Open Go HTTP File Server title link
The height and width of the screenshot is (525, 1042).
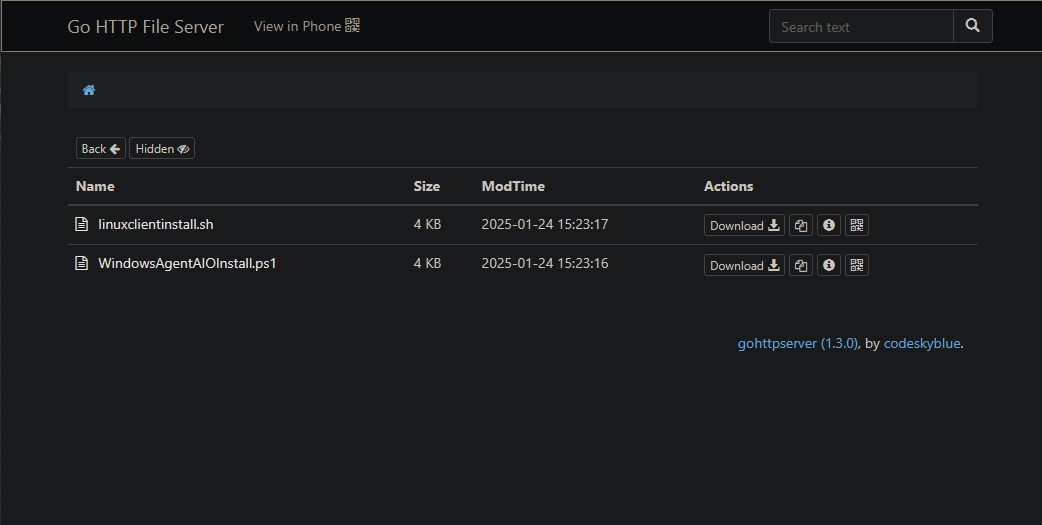tap(146, 27)
